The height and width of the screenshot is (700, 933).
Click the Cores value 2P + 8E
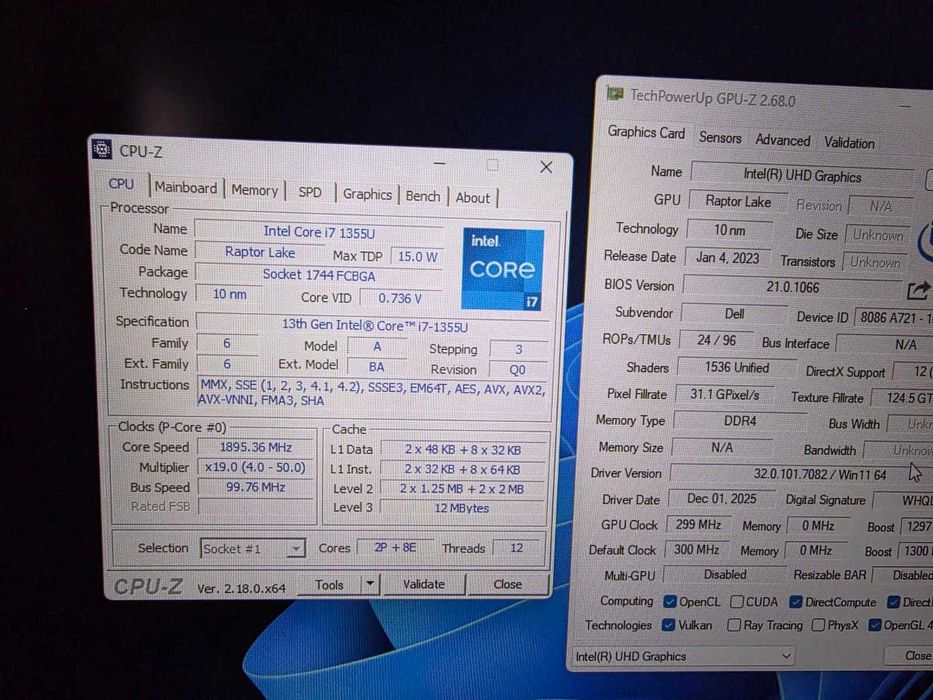coord(395,548)
